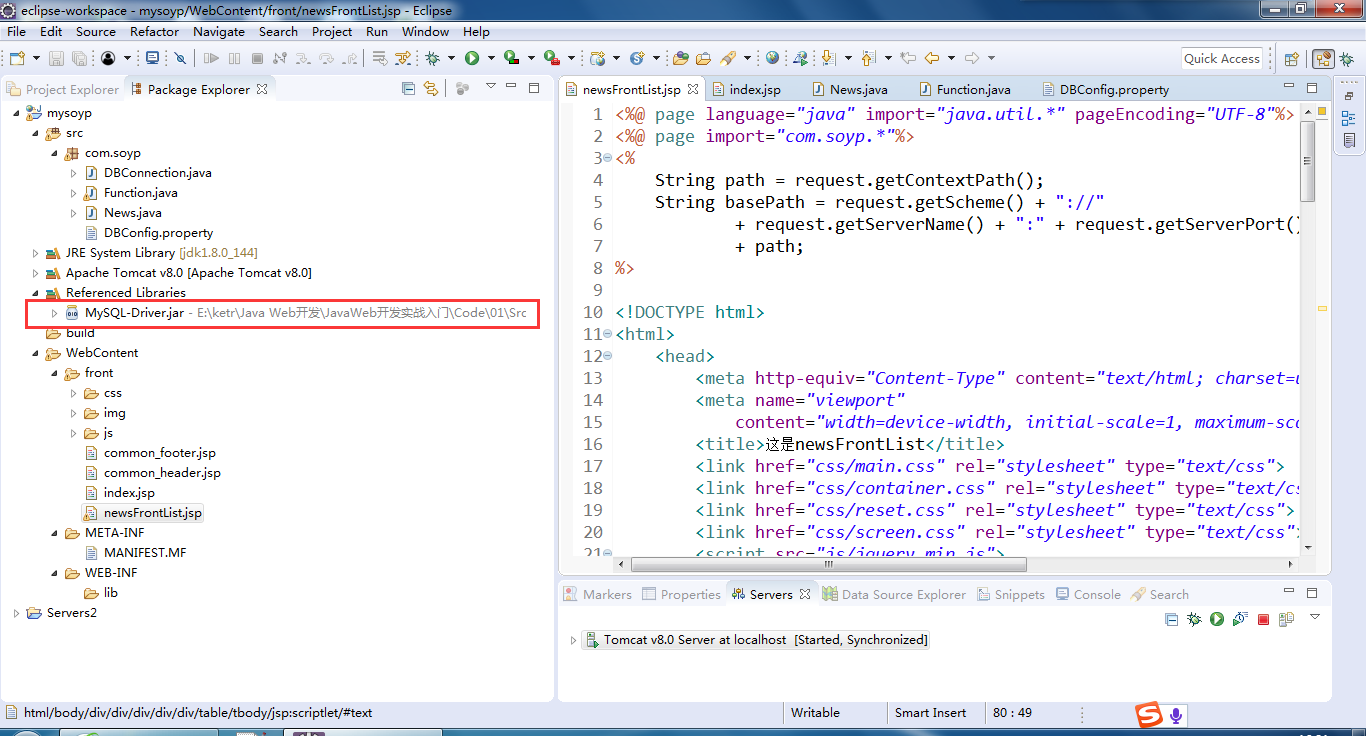Select the Tomcat v8.0 Server at localhost row
1366x736 pixels.
tap(757, 640)
